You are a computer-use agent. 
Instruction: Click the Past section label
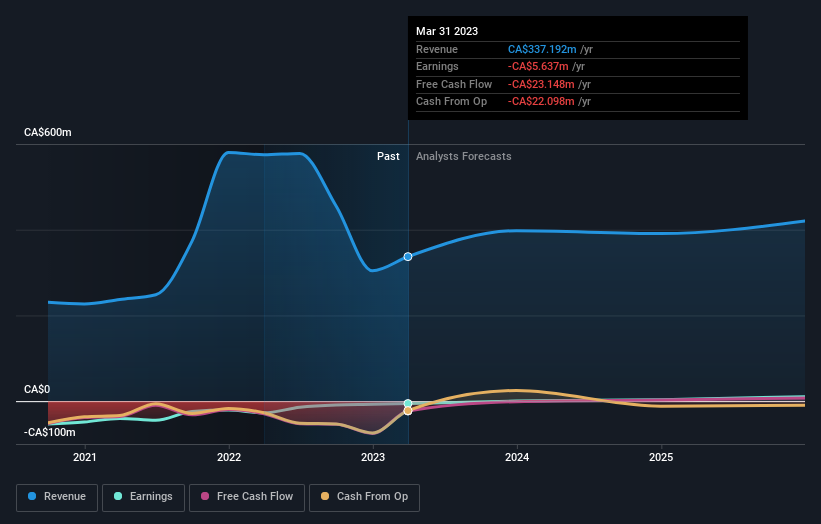click(388, 156)
